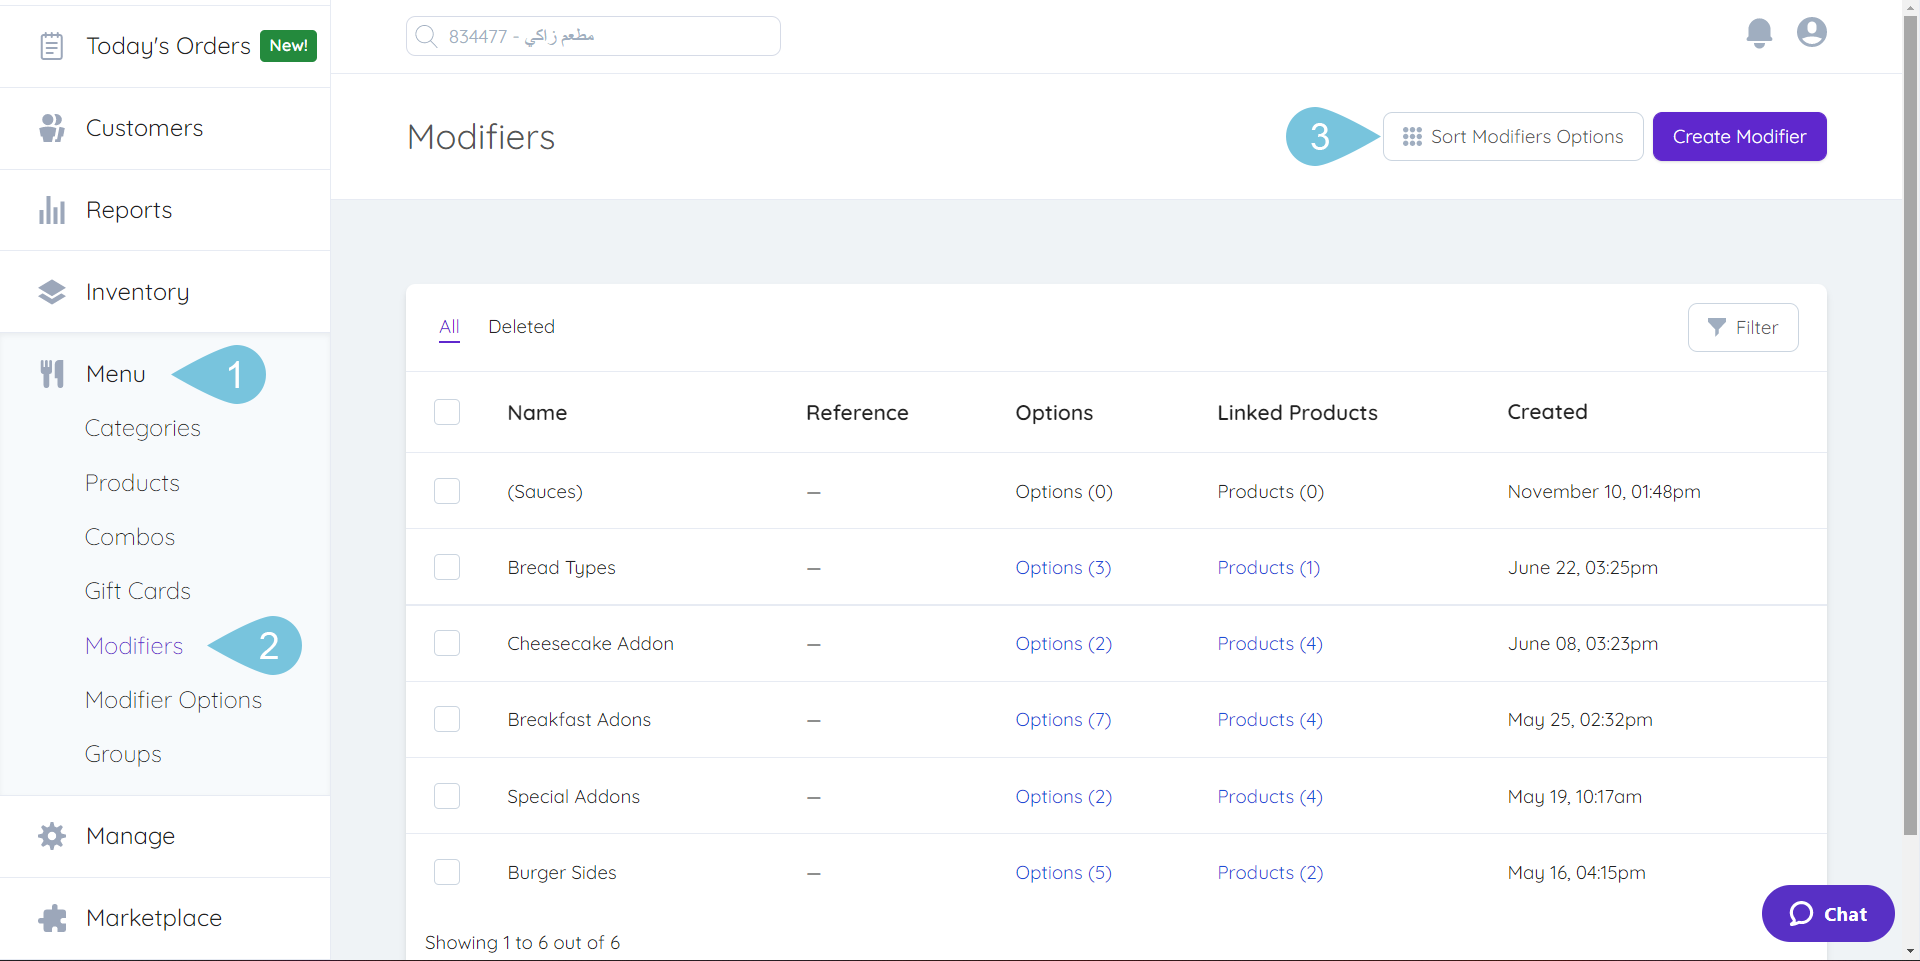
Task: Open Sort Modifiers Options
Action: [x=1513, y=136]
